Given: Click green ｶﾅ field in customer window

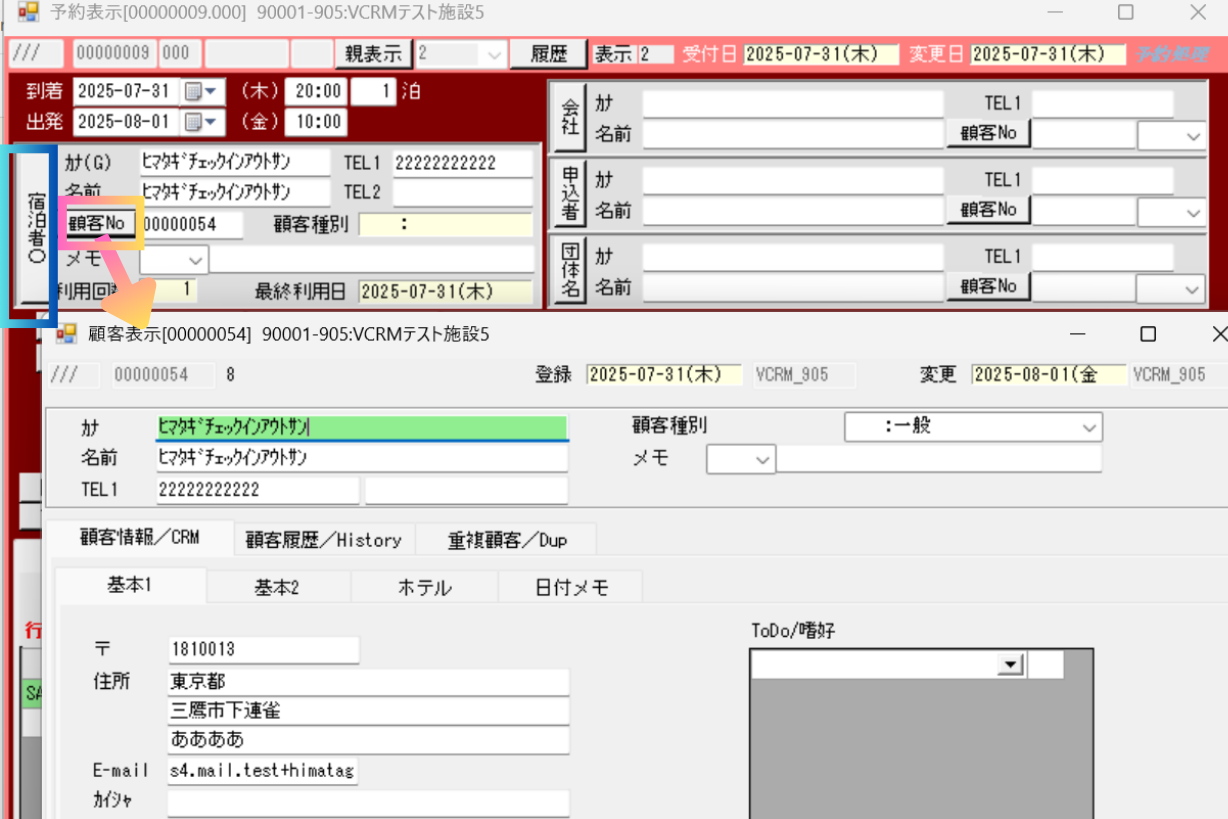Looking at the screenshot, I should [x=362, y=427].
